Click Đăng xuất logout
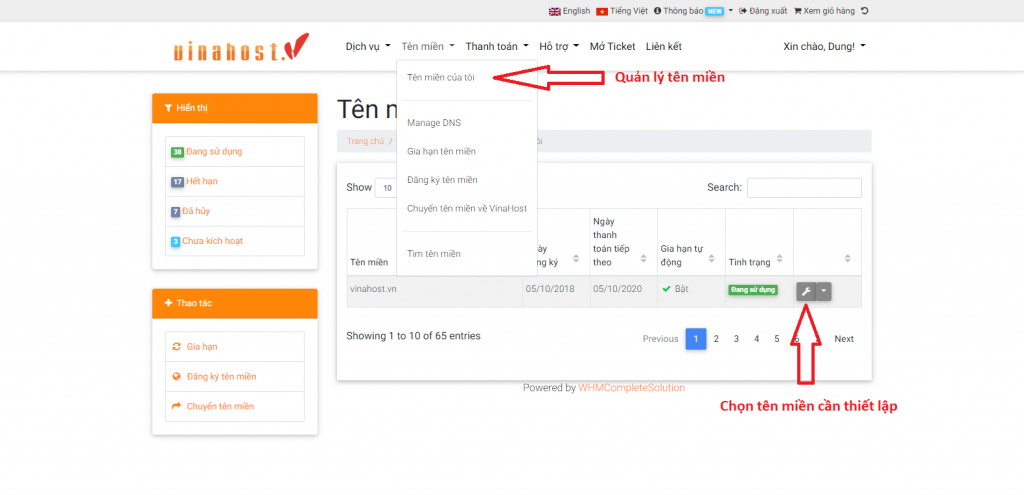This screenshot has width=1024, height=495. (x=763, y=11)
